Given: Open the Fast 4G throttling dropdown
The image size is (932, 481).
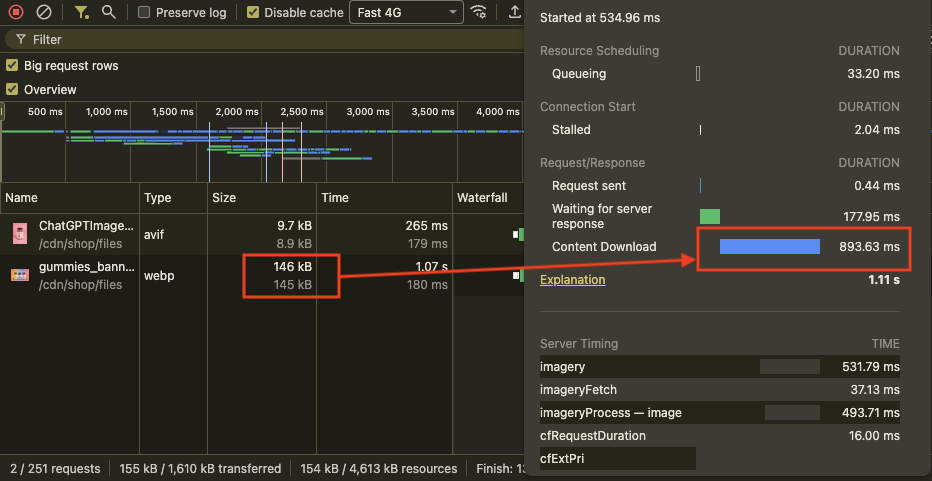Looking at the screenshot, I should coord(405,13).
